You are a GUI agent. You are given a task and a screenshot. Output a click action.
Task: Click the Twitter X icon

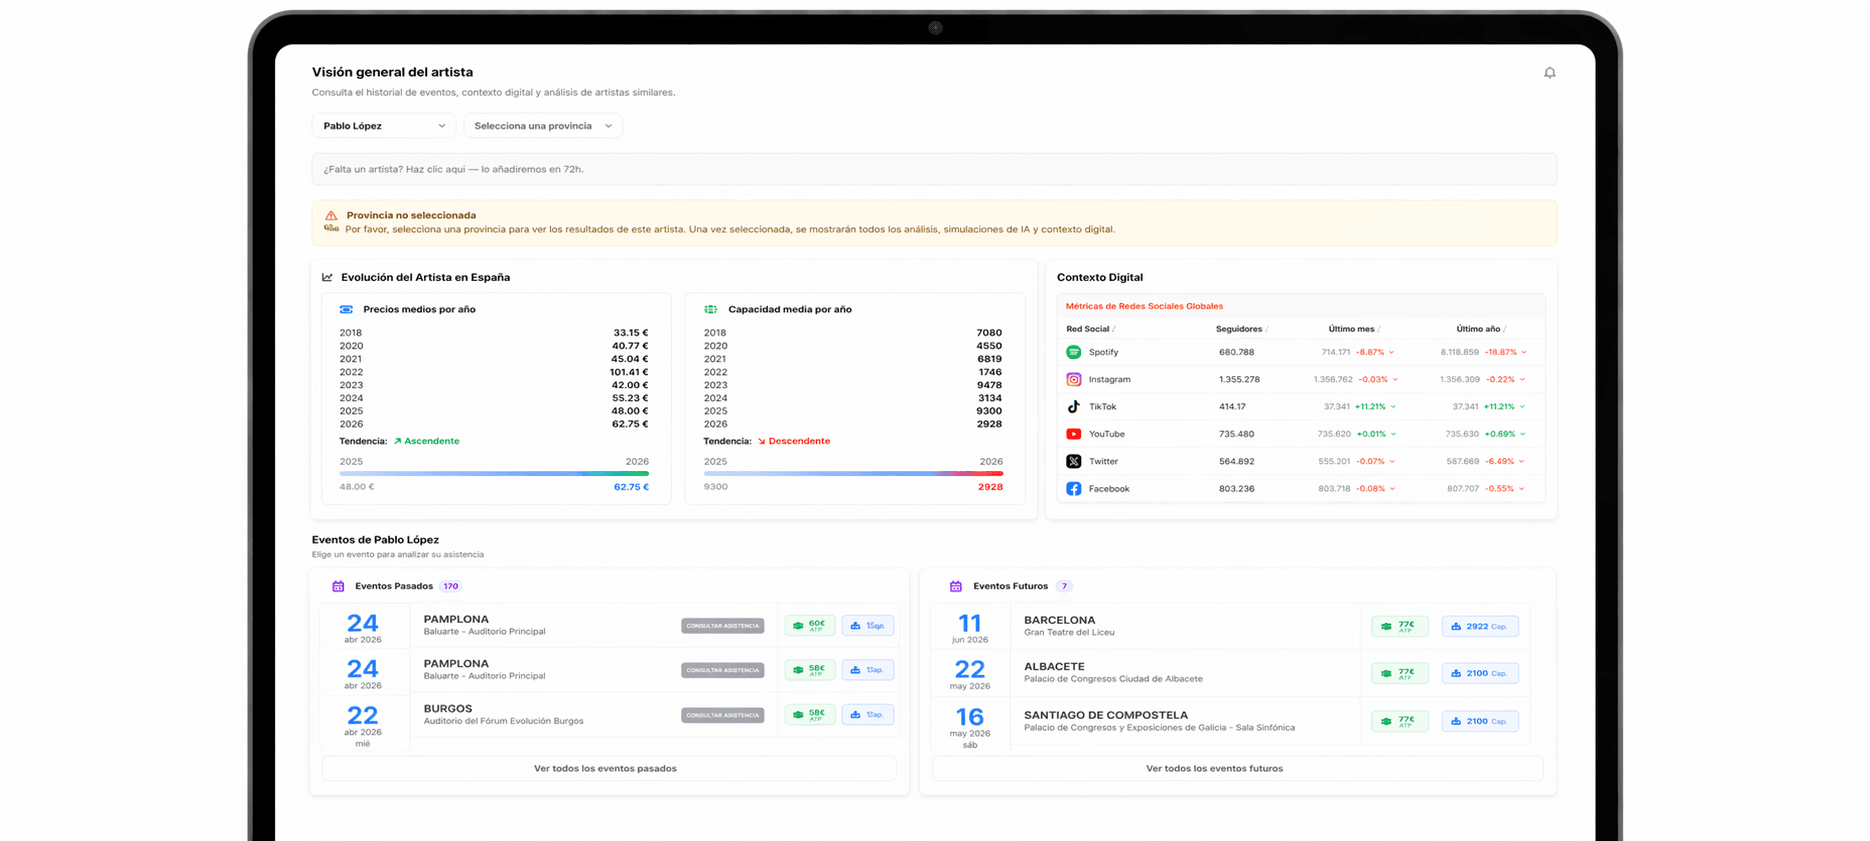click(1073, 461)
